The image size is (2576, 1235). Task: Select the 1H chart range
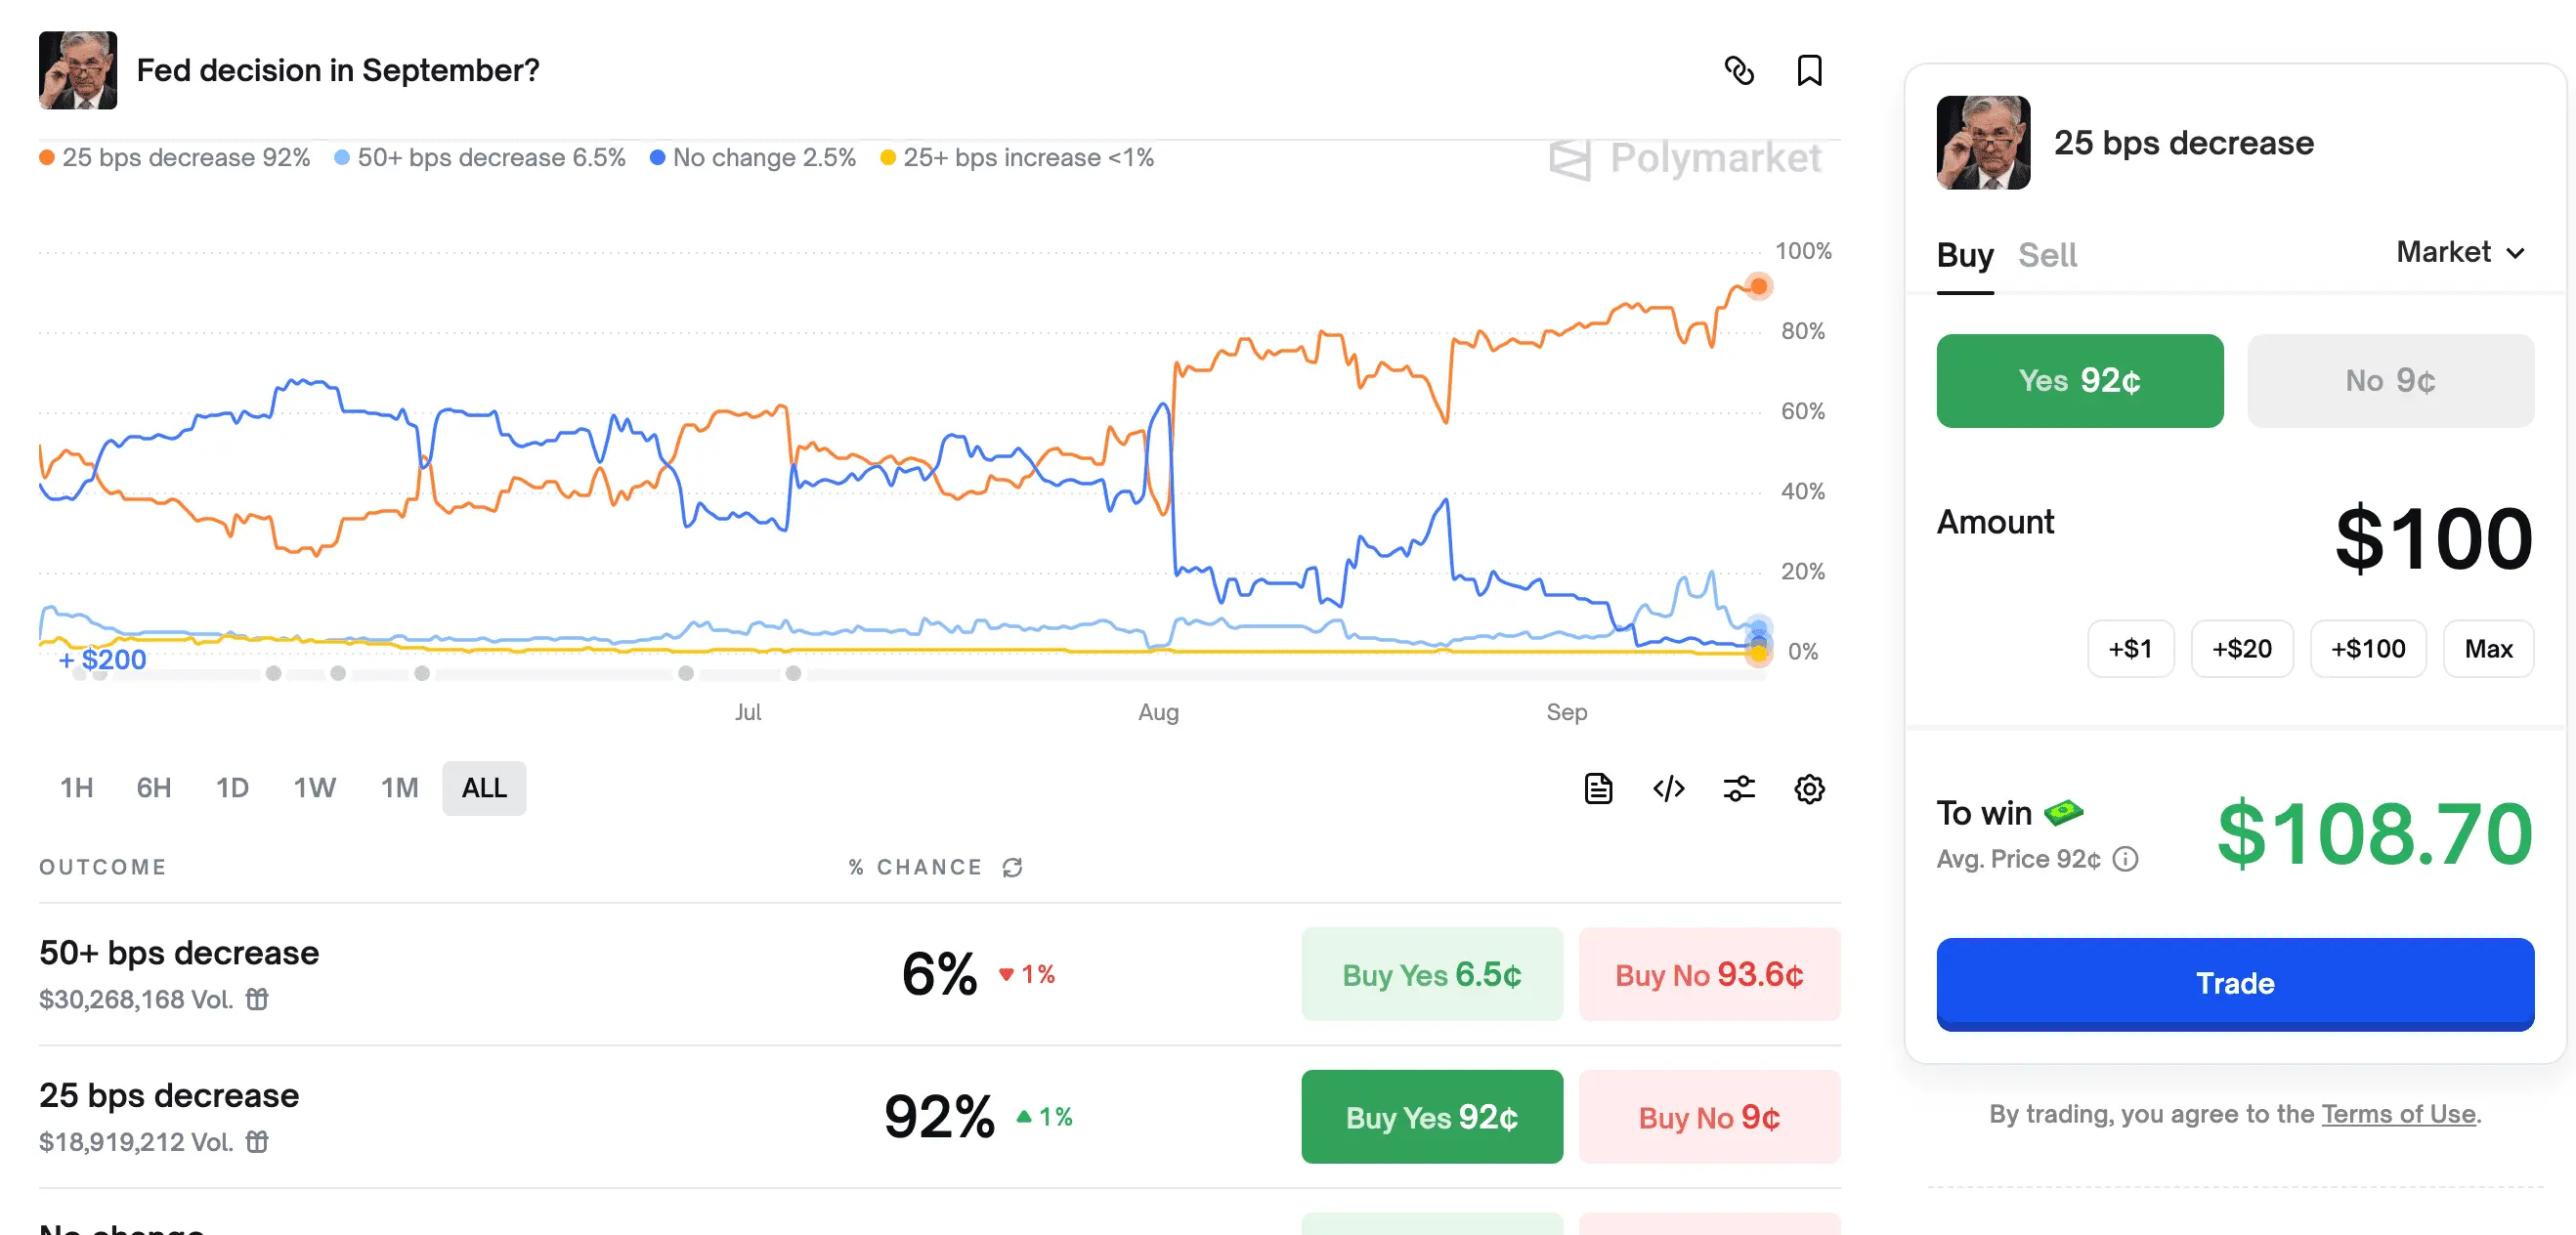pyautogui.click(x=77, y=788)
